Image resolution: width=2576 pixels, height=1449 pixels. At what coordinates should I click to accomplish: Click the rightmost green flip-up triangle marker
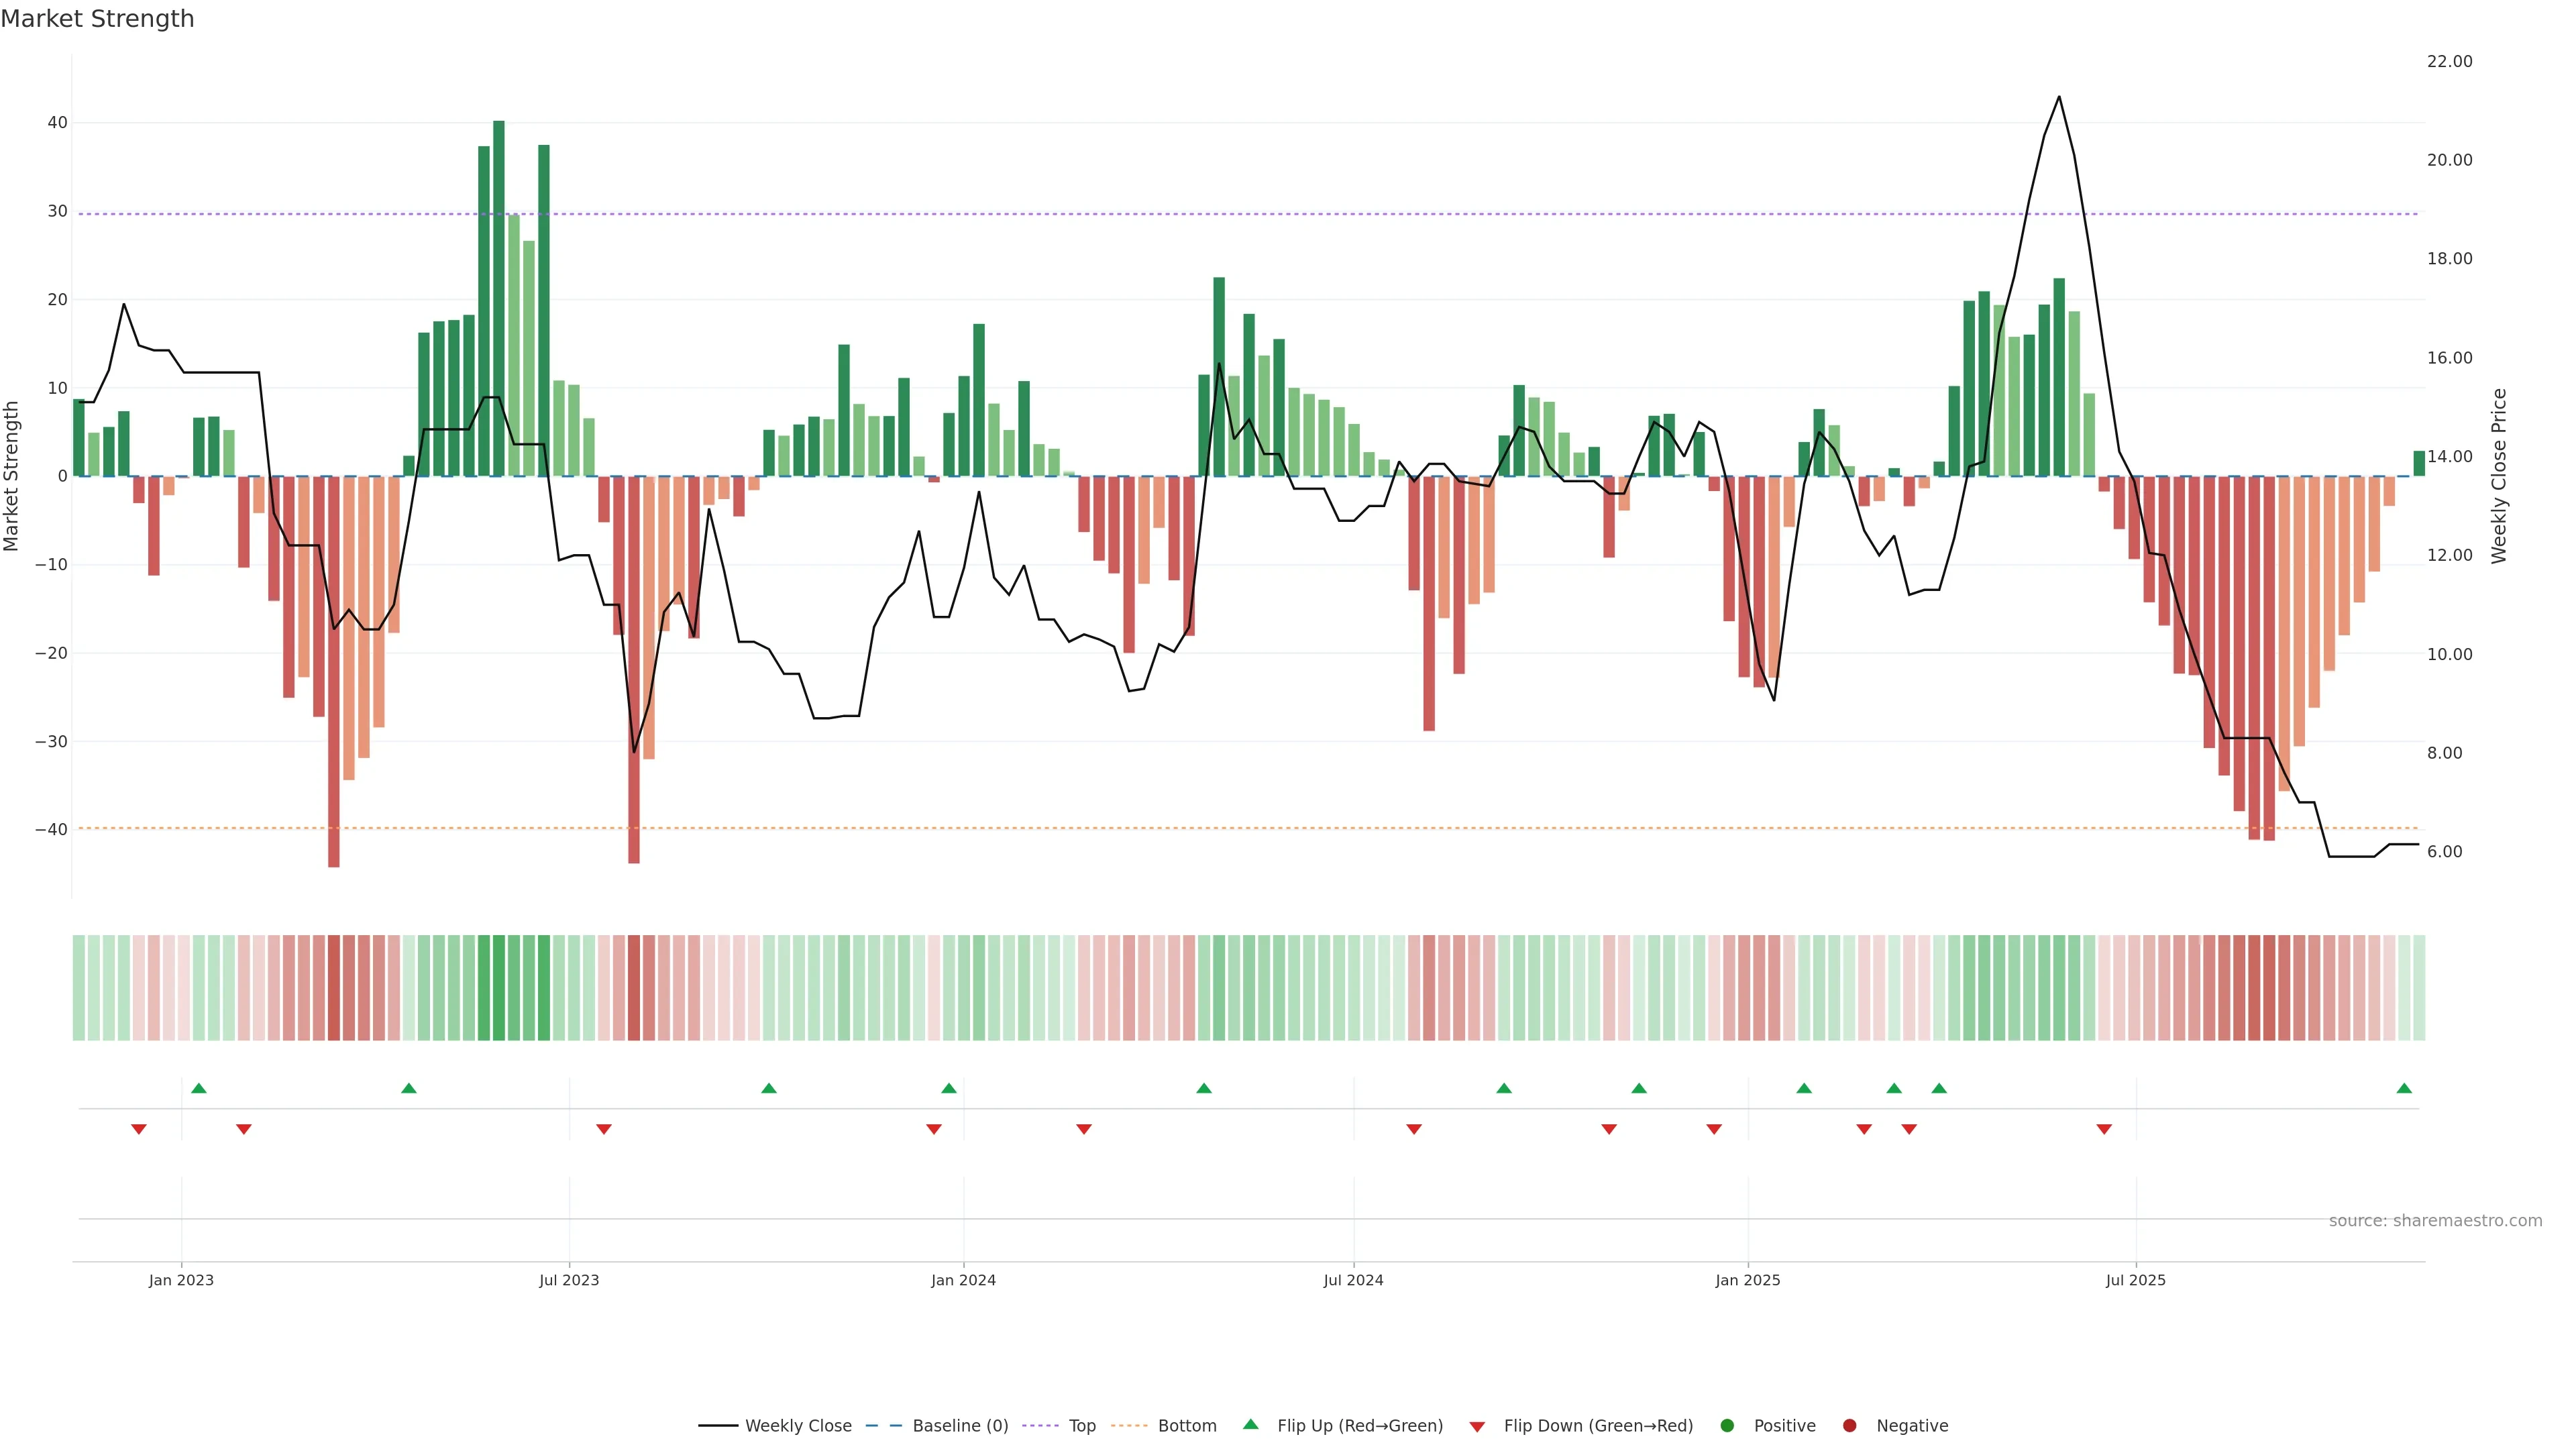[x=2404, y=1088]
